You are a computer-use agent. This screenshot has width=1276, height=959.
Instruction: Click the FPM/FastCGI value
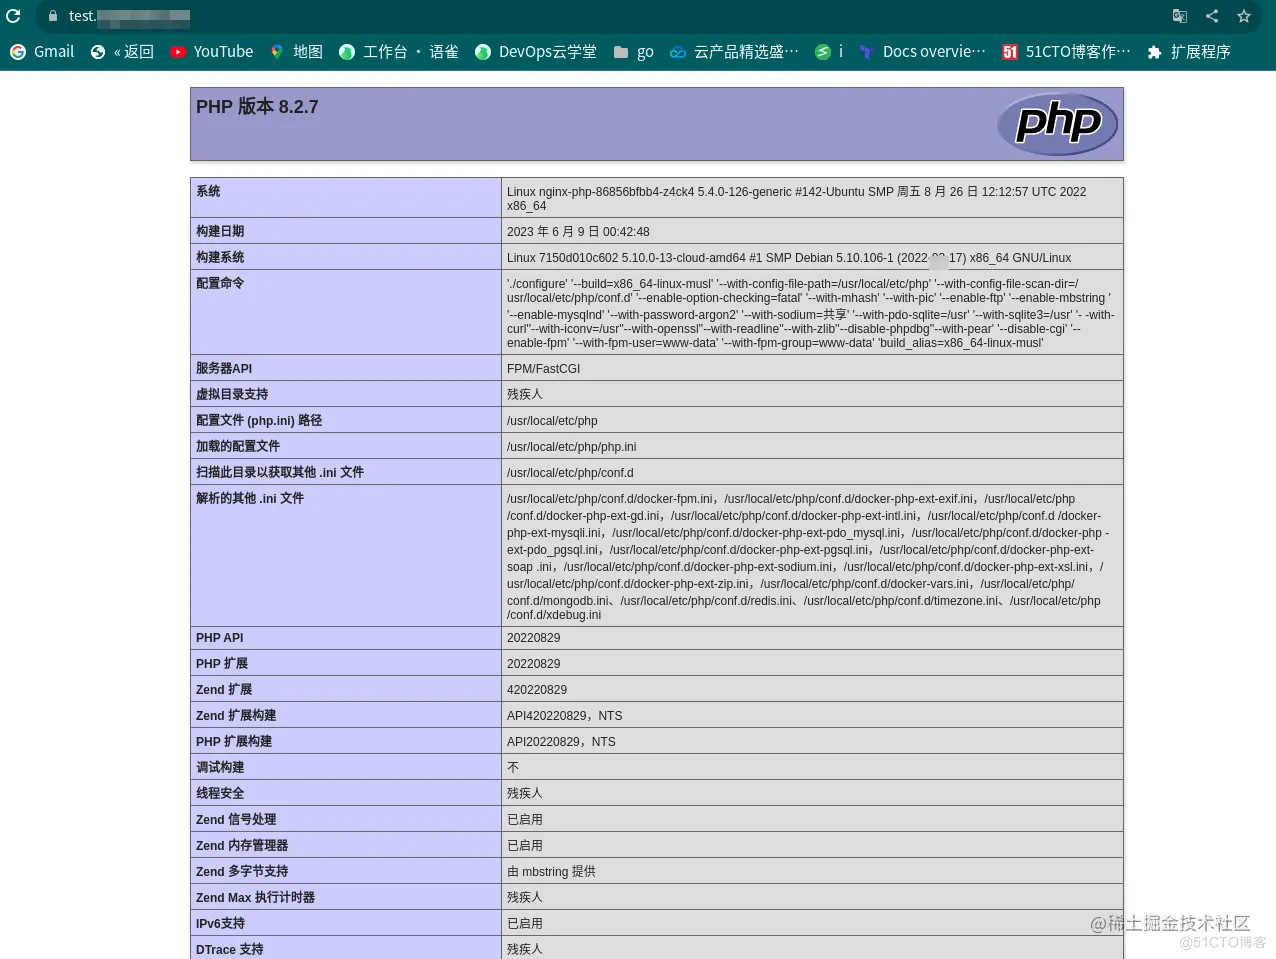[543, 369]
